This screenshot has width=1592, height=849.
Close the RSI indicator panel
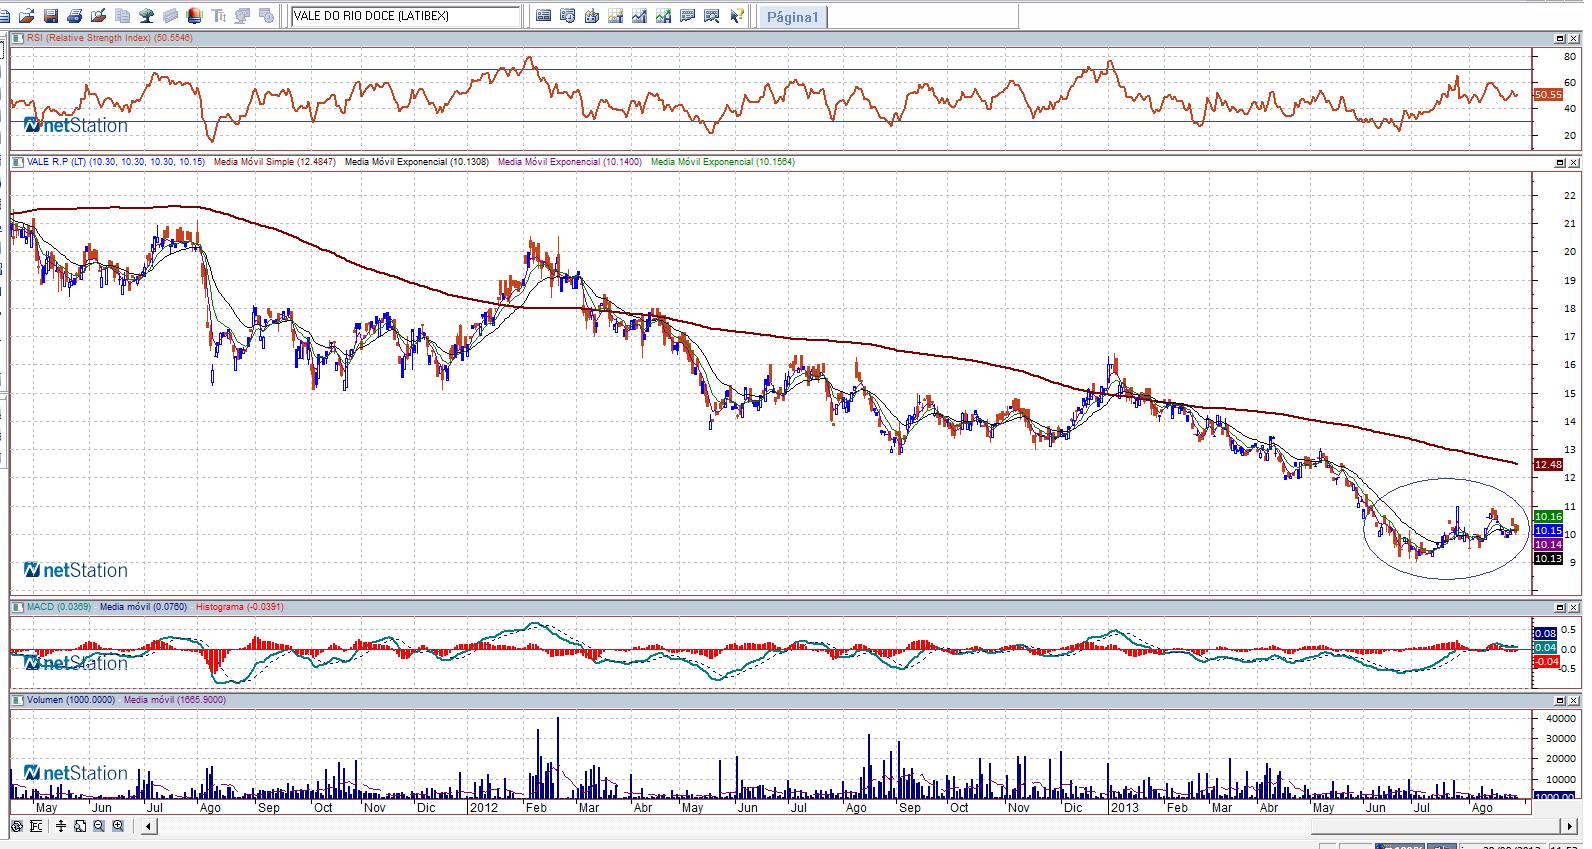(1574, 38)
